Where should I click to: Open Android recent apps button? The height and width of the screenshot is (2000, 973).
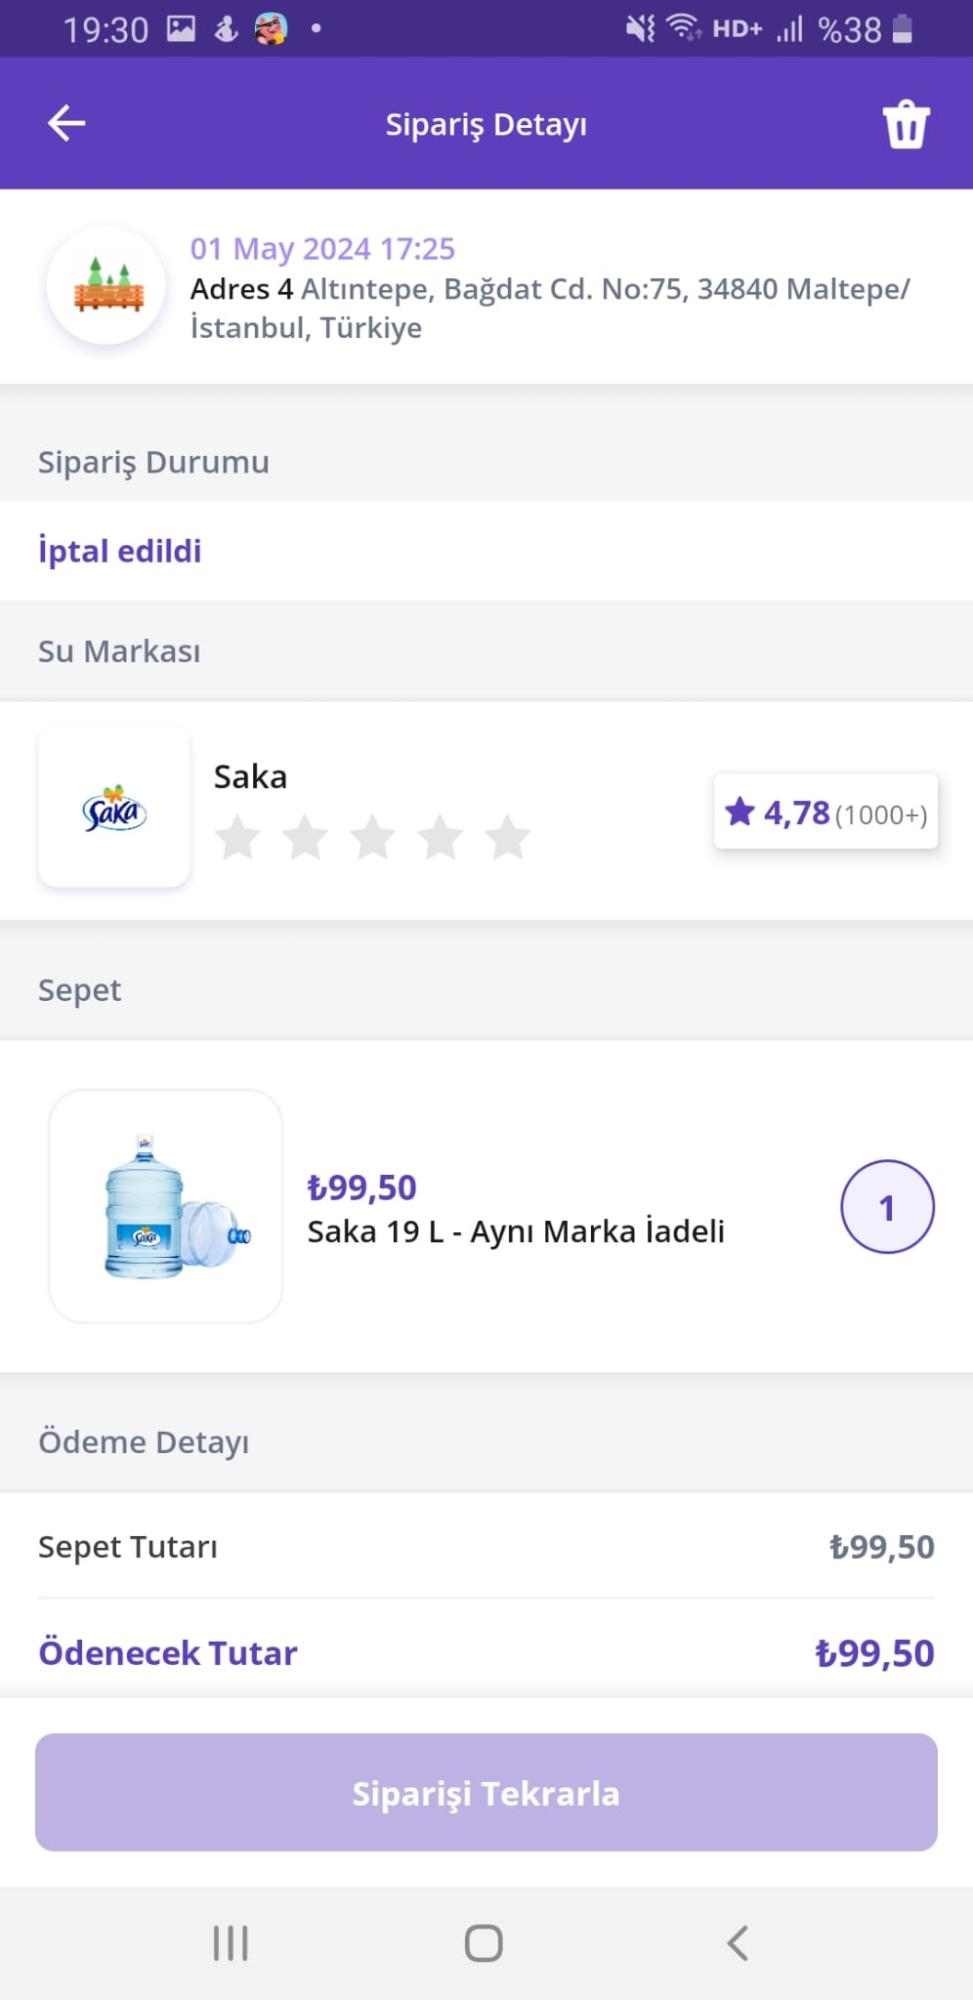point(231,1943)
